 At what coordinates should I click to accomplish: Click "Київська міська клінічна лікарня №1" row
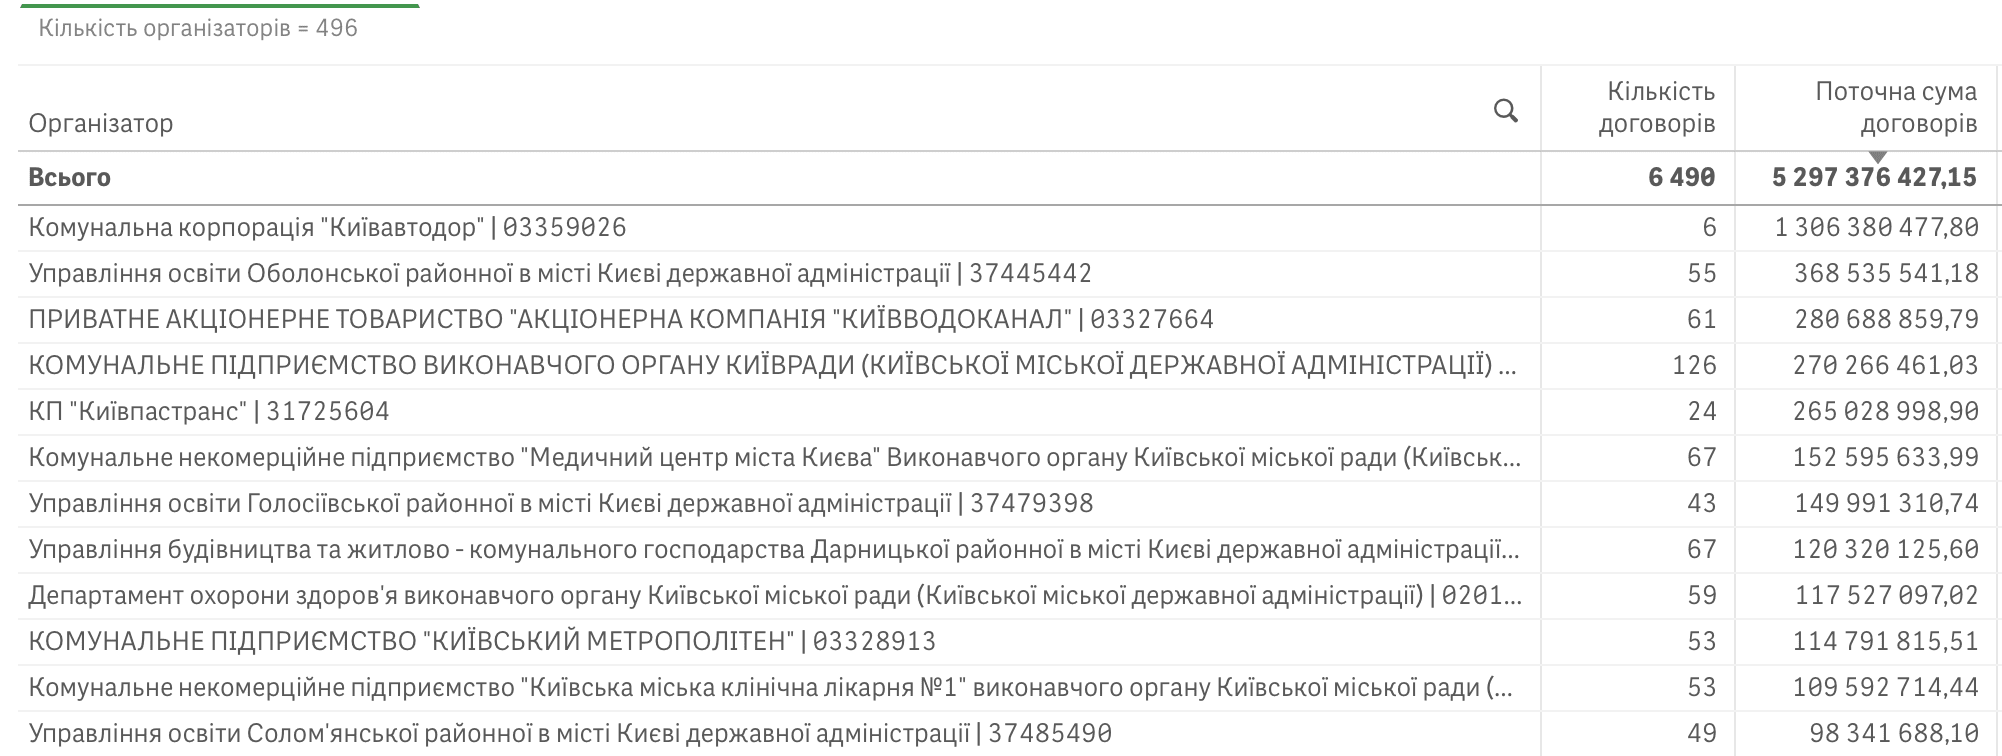[x=770, y=688]
